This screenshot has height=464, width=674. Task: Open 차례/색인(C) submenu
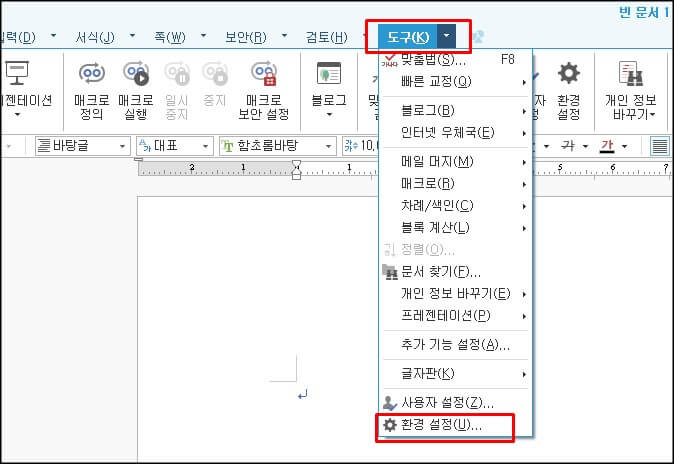[456, 206]
